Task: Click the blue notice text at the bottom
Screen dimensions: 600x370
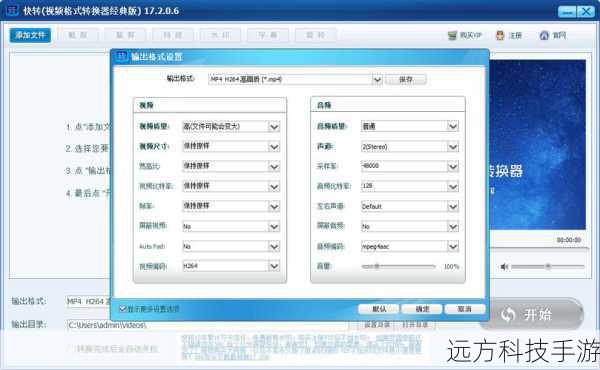Action: tap(301, 347)
